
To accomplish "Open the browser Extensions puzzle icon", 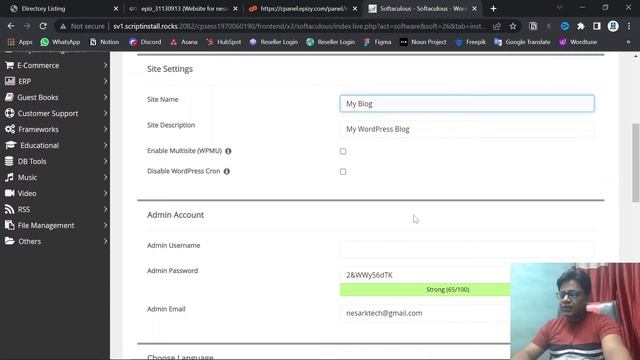I will pyautogui.click(x=580, y=26).
